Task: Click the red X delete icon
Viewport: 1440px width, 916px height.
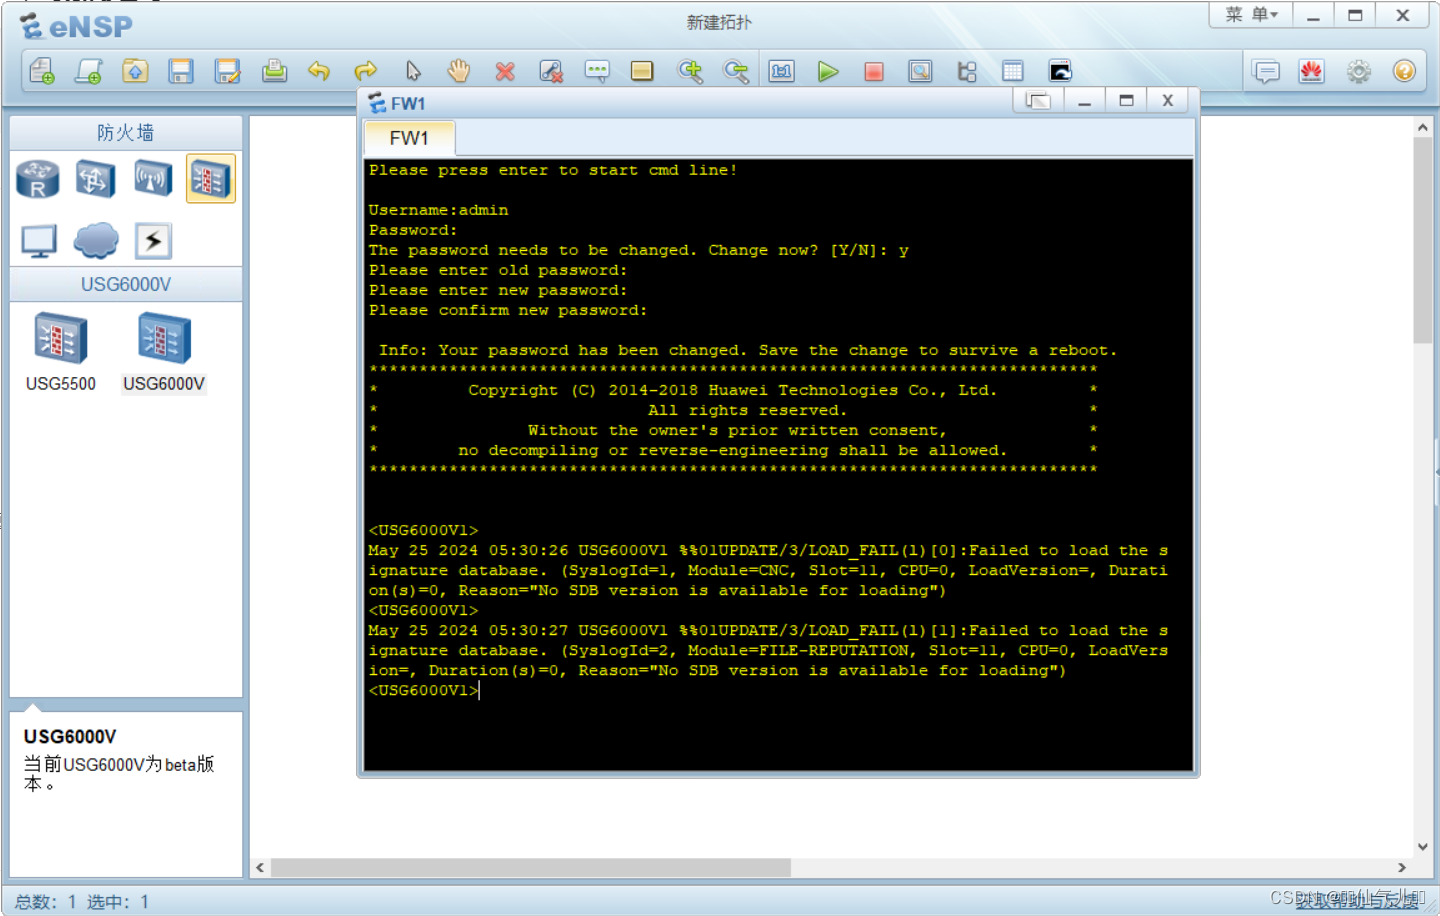Action: click(505, 71)
